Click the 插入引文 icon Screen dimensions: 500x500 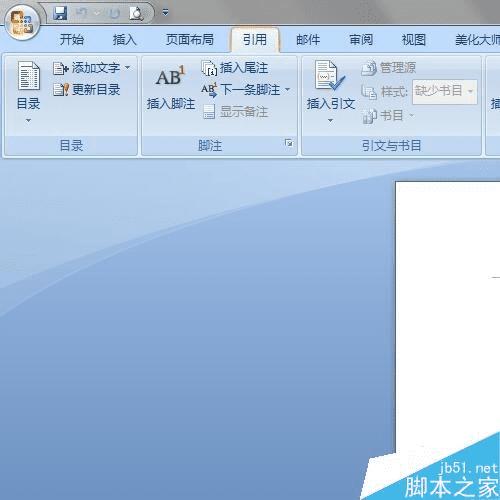click(x=330, y=76)
